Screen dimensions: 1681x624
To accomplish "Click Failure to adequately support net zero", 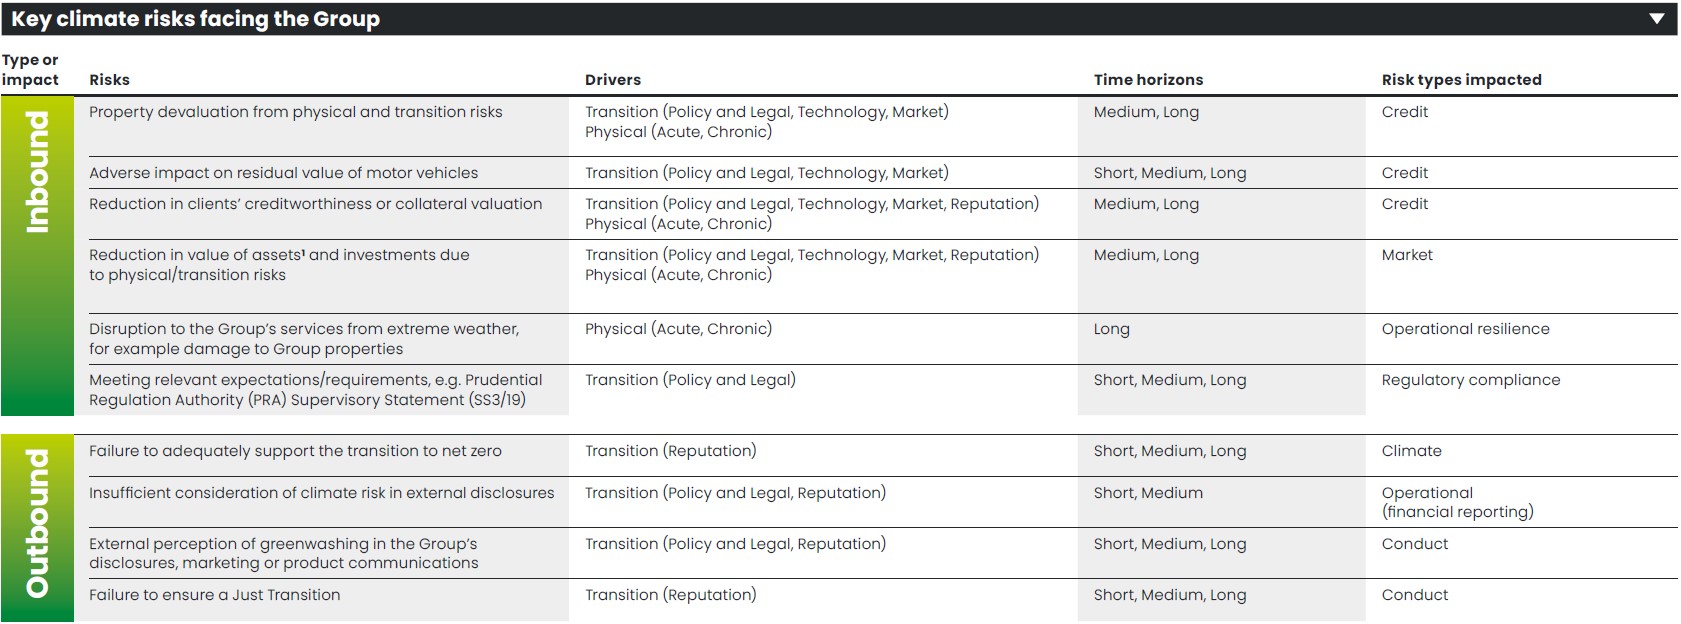I will (295, 451).
